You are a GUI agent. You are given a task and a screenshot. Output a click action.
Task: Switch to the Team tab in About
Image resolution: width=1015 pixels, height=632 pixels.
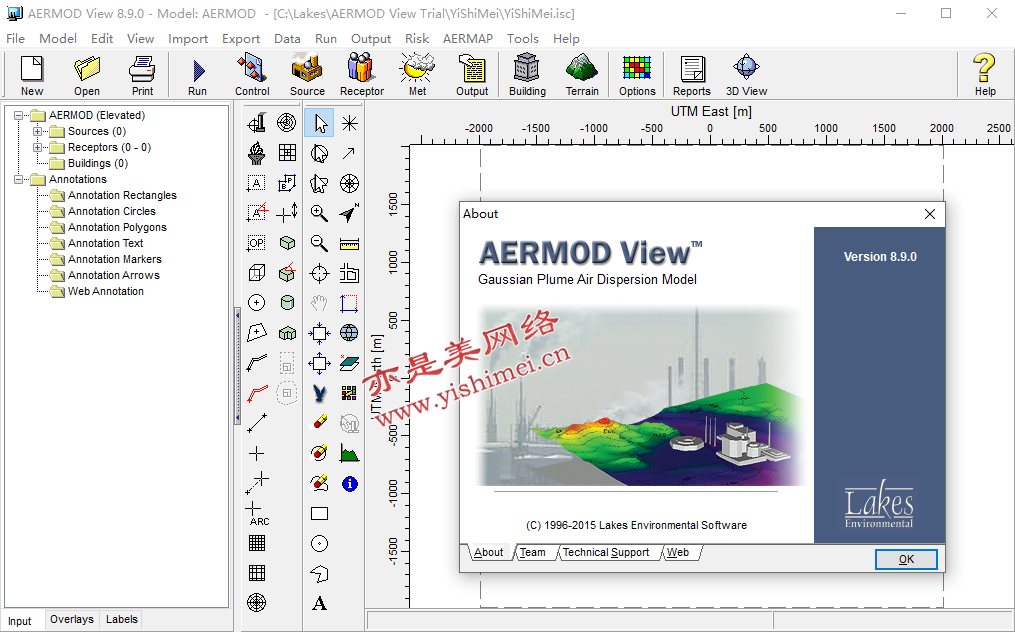point(533,552)
